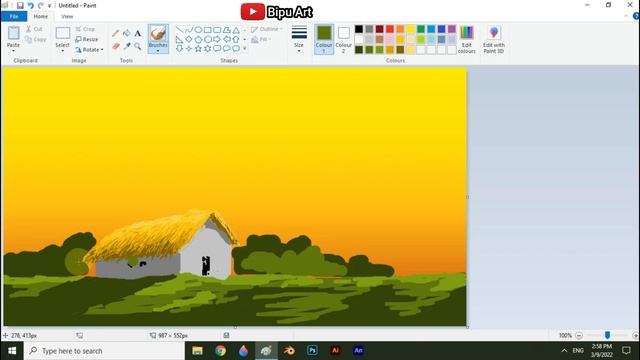Expand the Rotate dropdown
The width and height of the screenshot is (640, 360).
coord(102,50)
